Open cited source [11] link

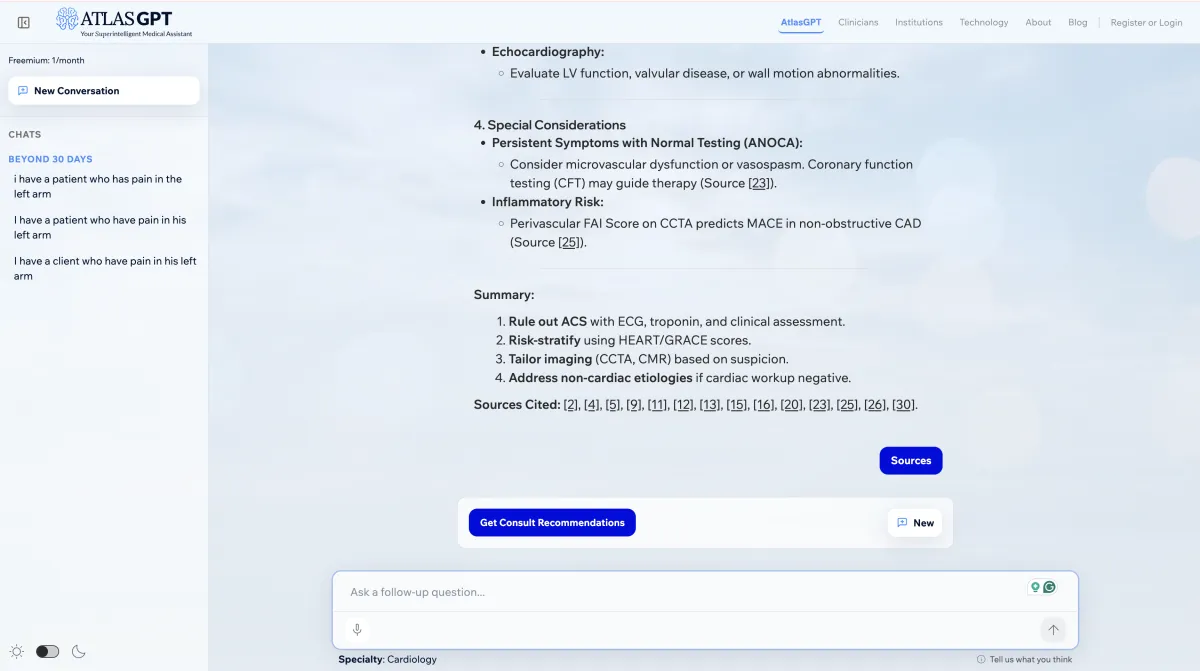pos(657,405)
